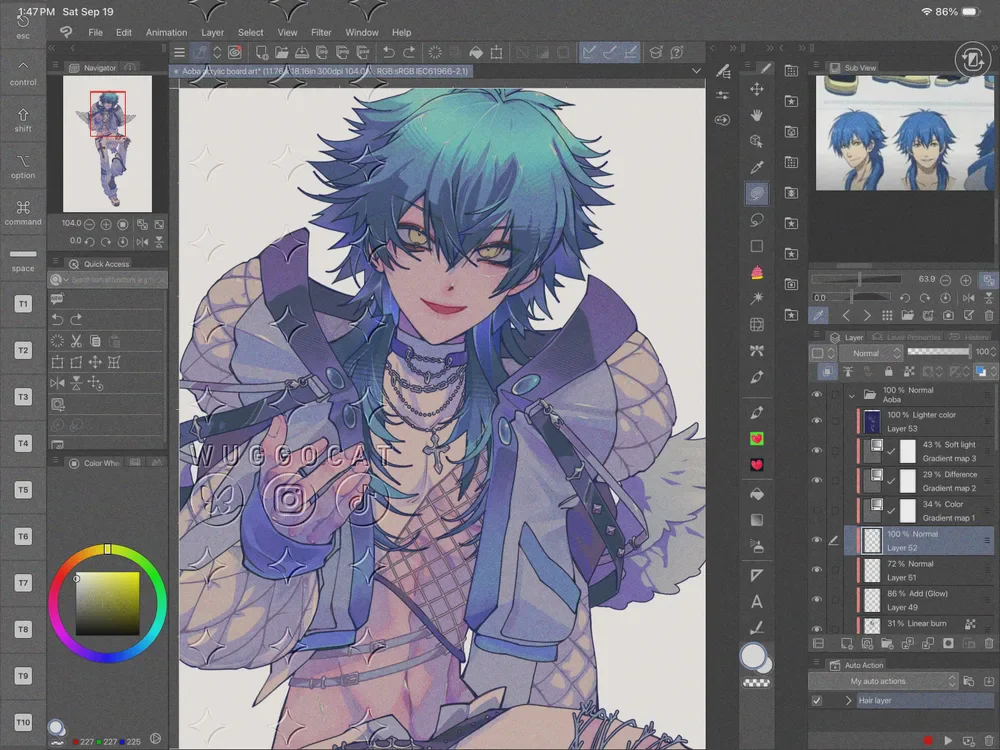Open the canvas tab list chevron
This screenshot has height=750, width=1000.
(696, 71)
